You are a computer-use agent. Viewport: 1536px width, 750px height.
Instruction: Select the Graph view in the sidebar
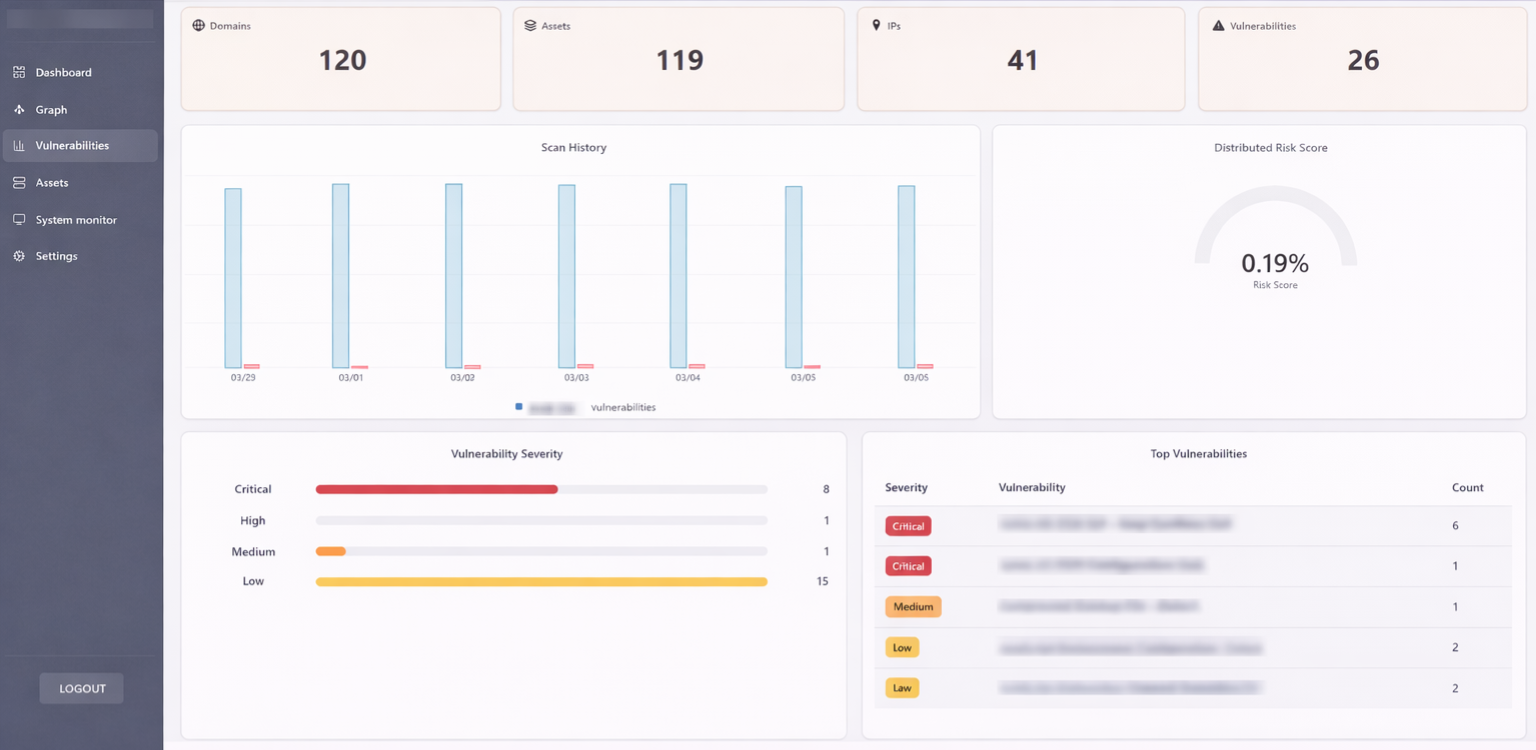pos(18,109)
